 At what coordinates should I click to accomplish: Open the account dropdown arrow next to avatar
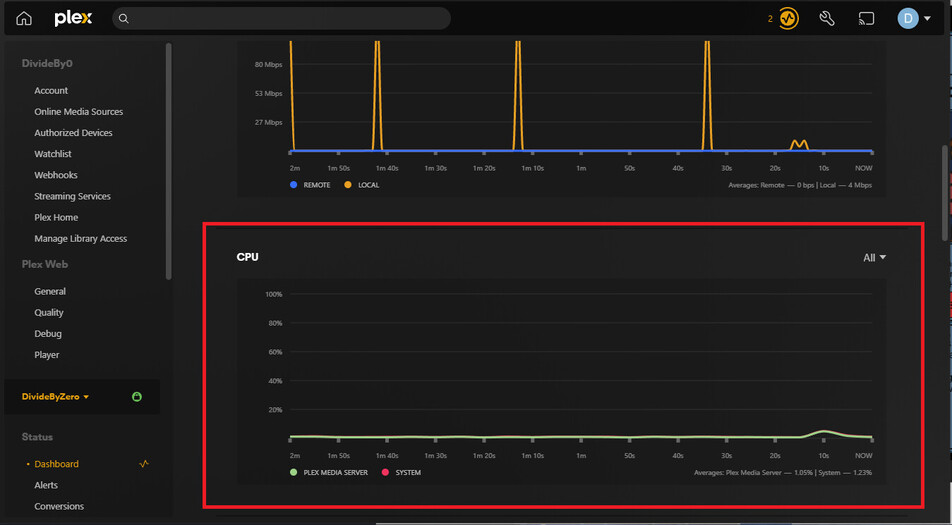pyautogui.click(x=927, y=19)
